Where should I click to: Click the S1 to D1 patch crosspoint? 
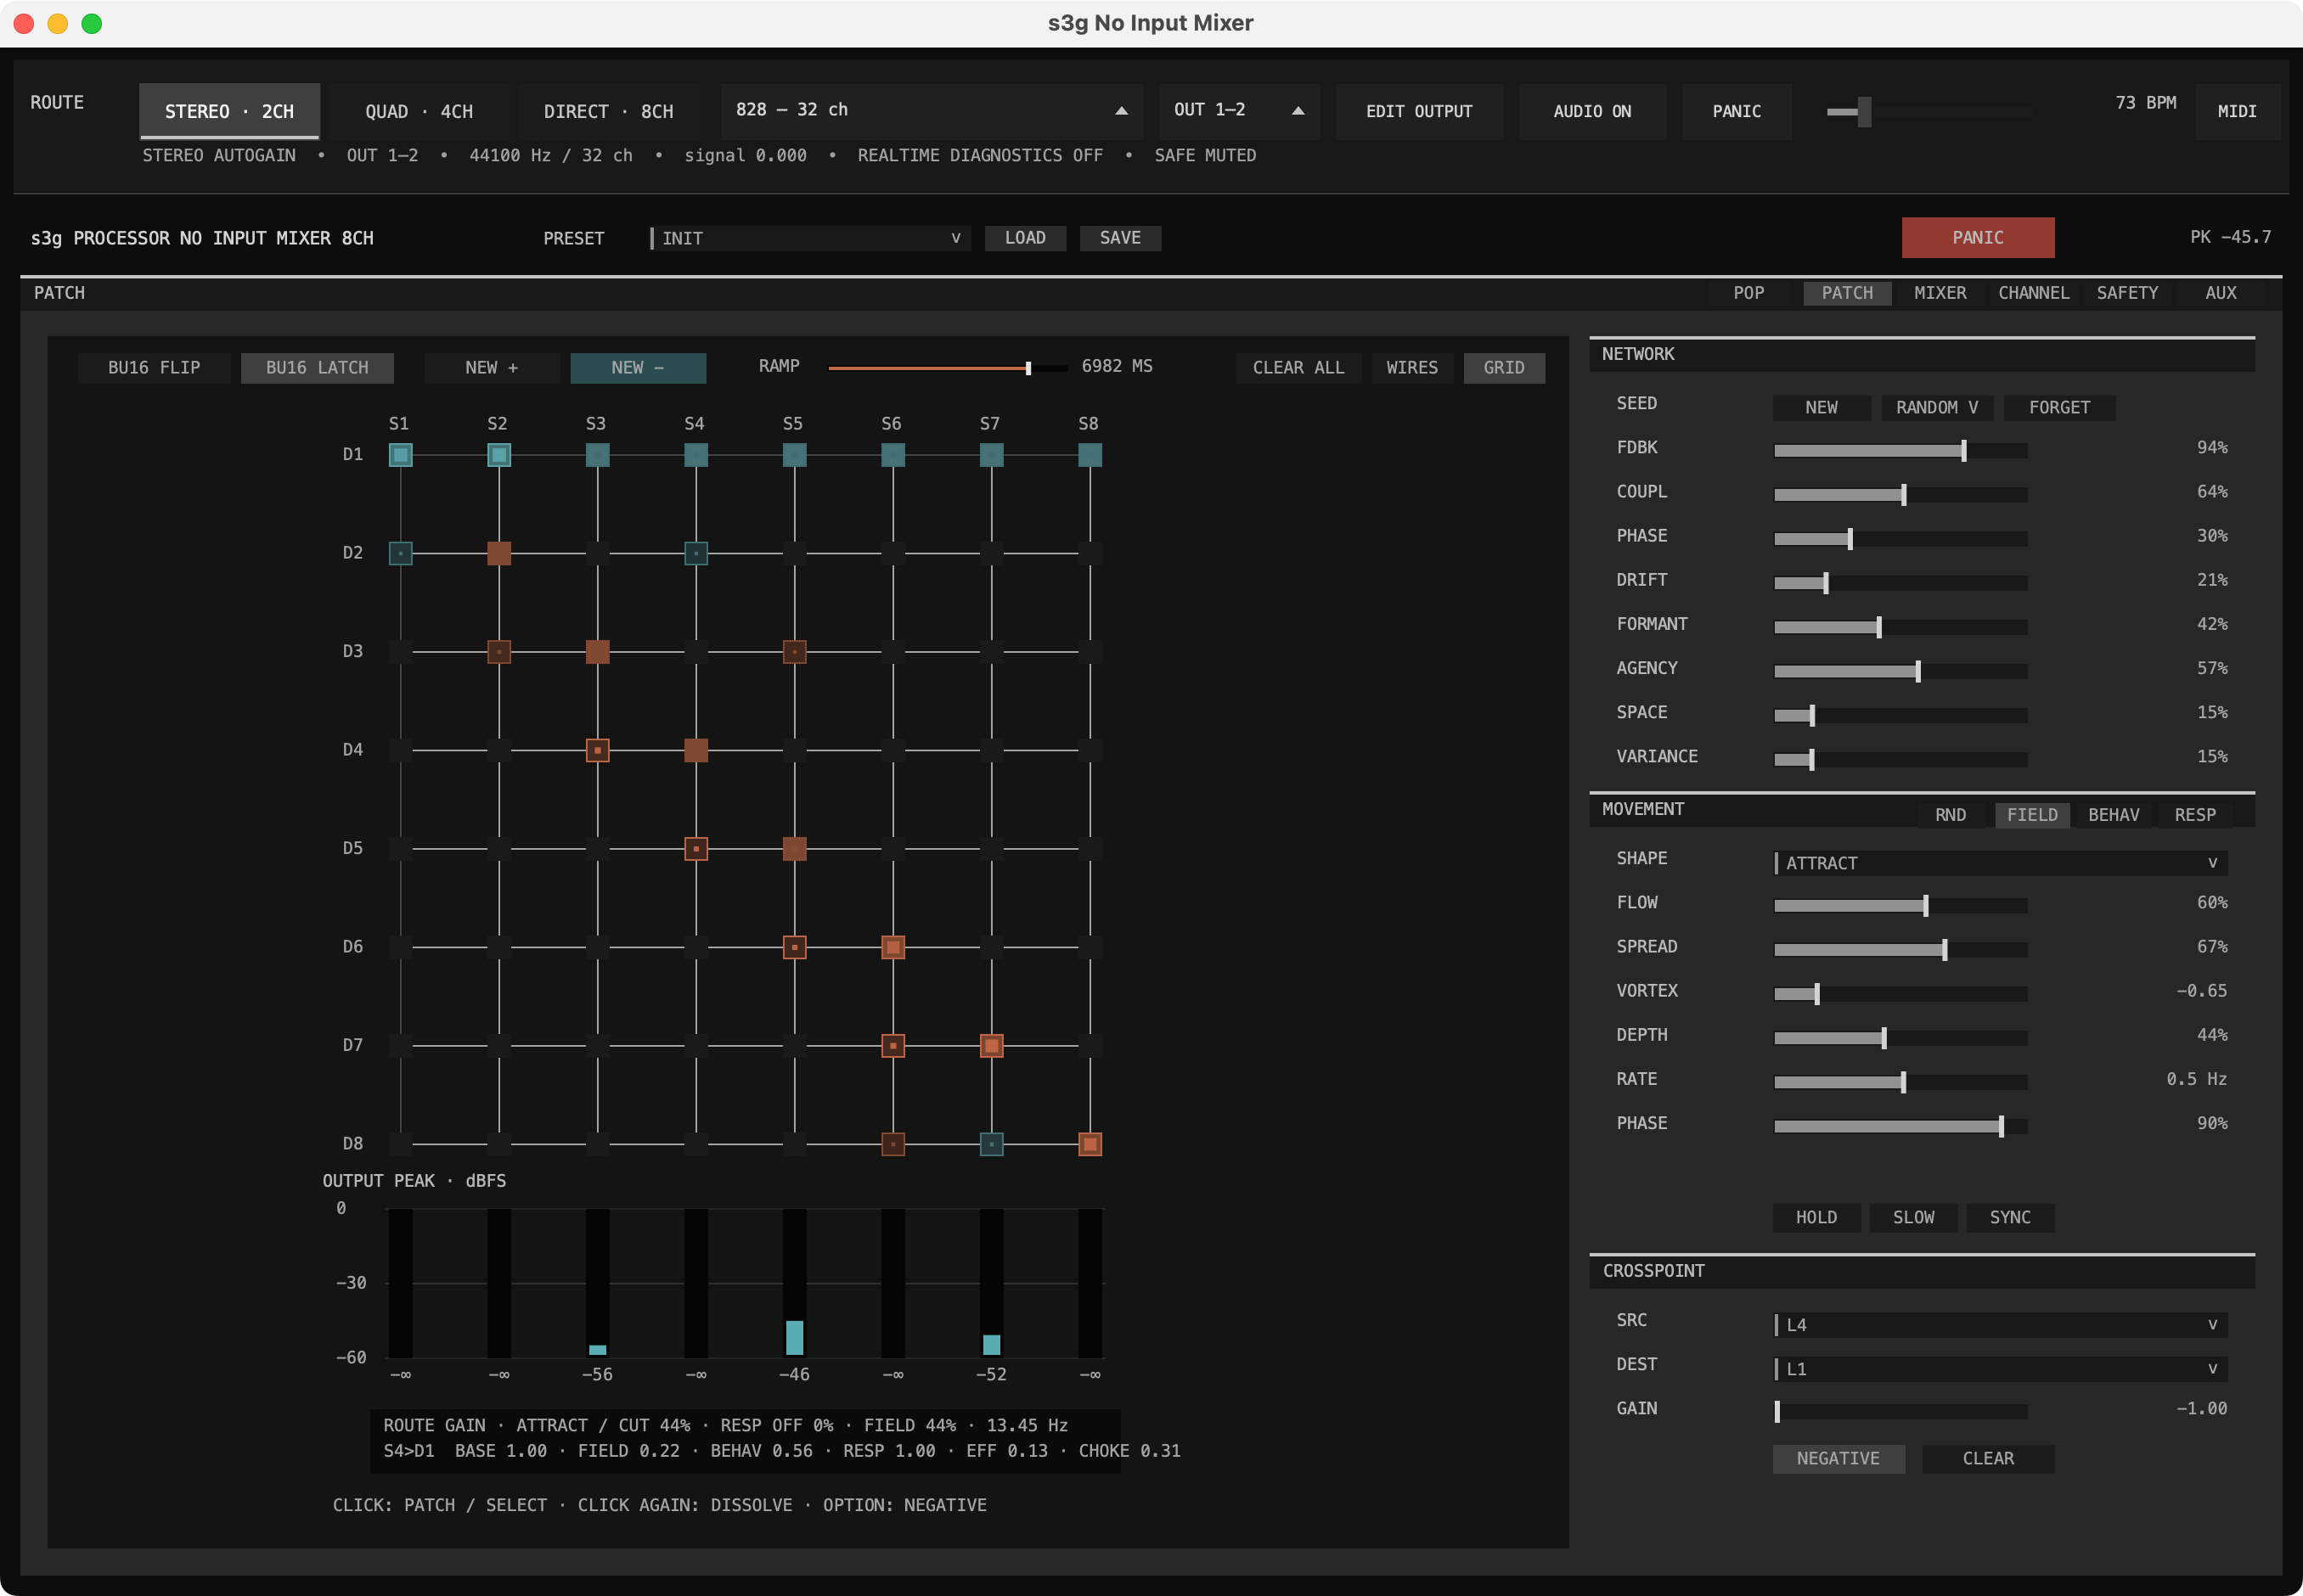point(400,455)
